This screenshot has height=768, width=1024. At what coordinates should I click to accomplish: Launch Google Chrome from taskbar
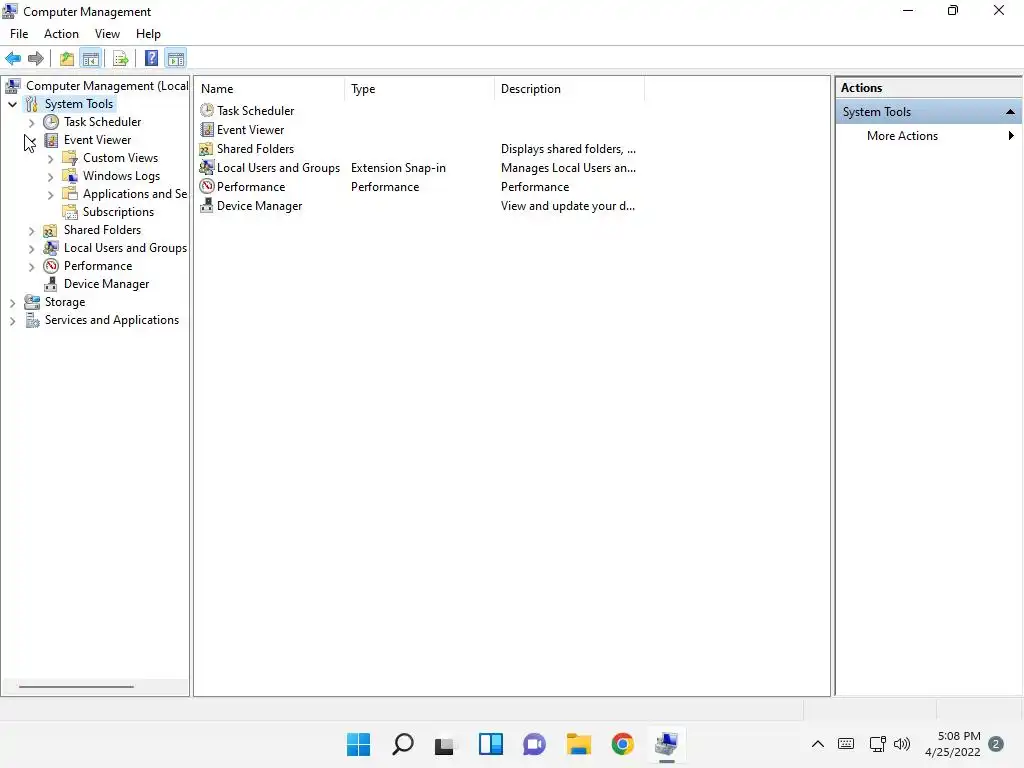[x=622, y=744]
